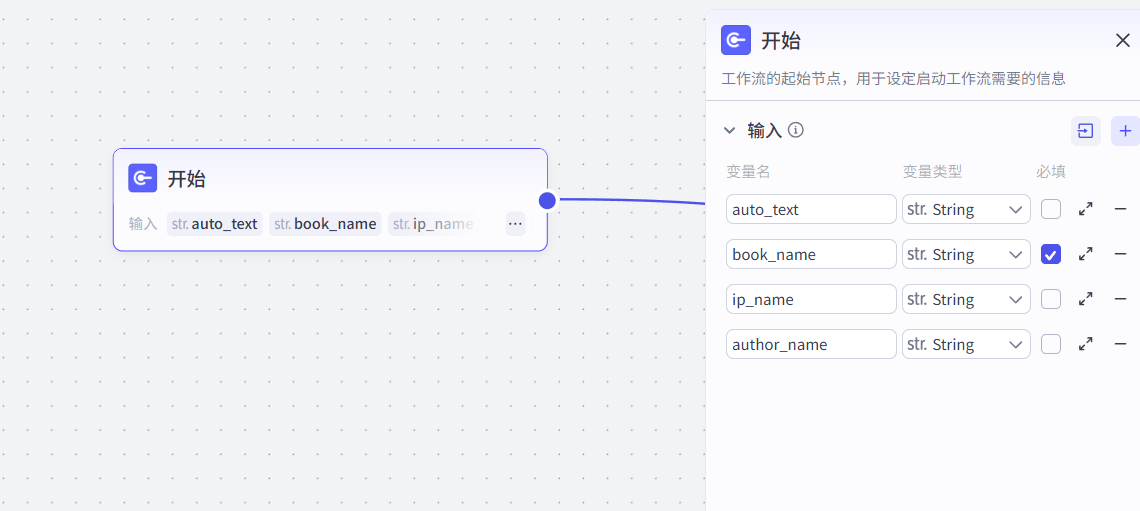This screenshot has height=511, width=1140.
Task: Delete the ip_name variable row
Action: [x=1120, y=299]
